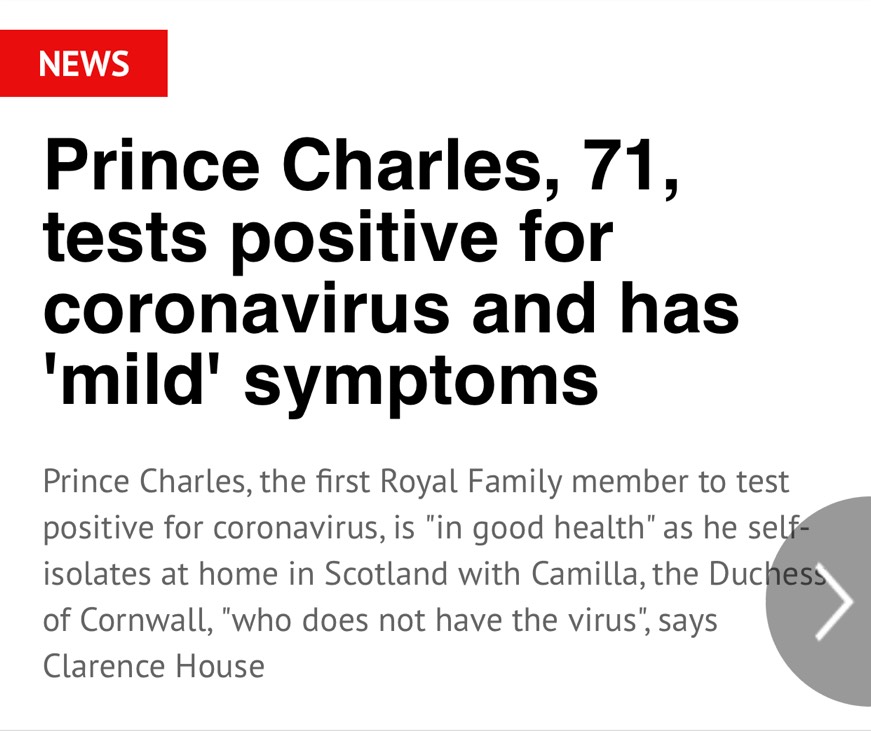The height and width of the screenshot is (731, 871).
Task: Click the word 'Scotland' in summary
Action: pyautogui.click(x=386, y=573)
